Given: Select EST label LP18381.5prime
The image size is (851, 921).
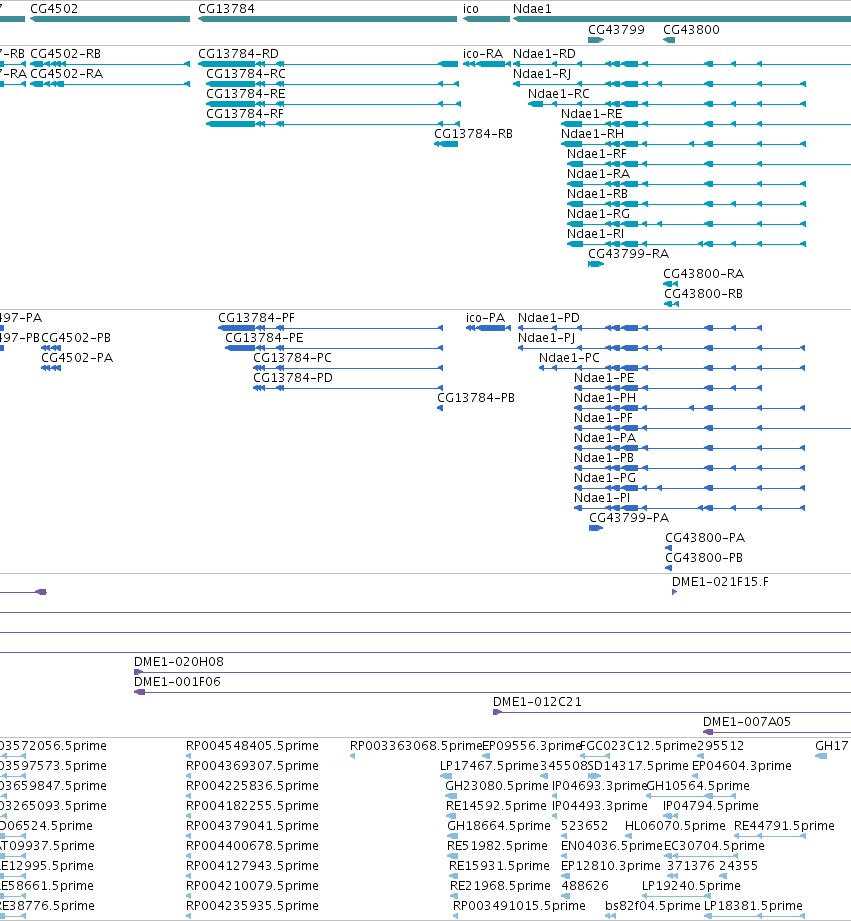Looking at the screenshot, I should point(753,905).
